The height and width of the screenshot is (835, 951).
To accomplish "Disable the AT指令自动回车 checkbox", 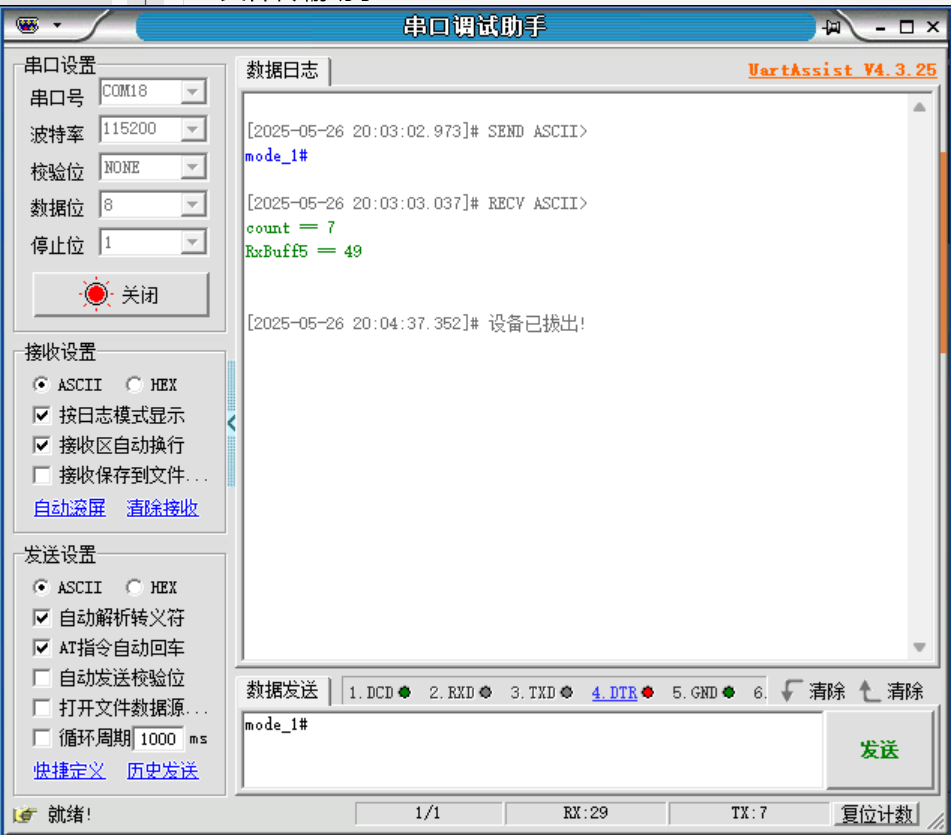I will (x=41, y=647).
